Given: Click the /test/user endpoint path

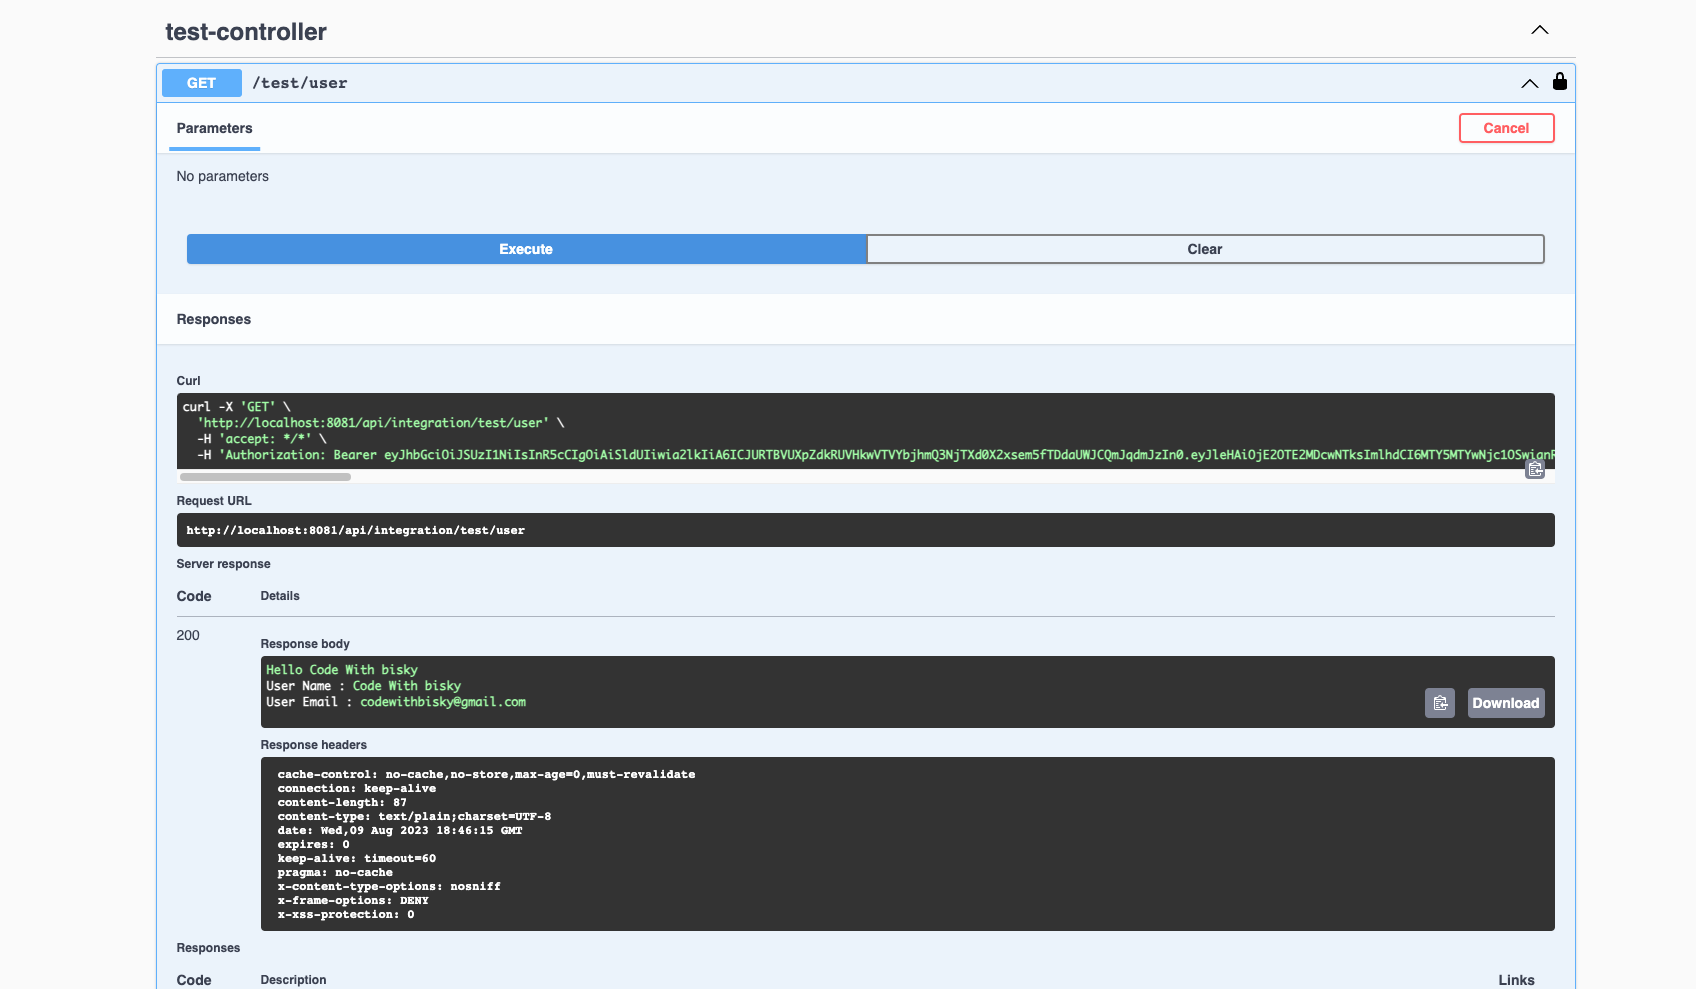Looking at the screenshot, I should pyautogui.click(x=299, y=83).
